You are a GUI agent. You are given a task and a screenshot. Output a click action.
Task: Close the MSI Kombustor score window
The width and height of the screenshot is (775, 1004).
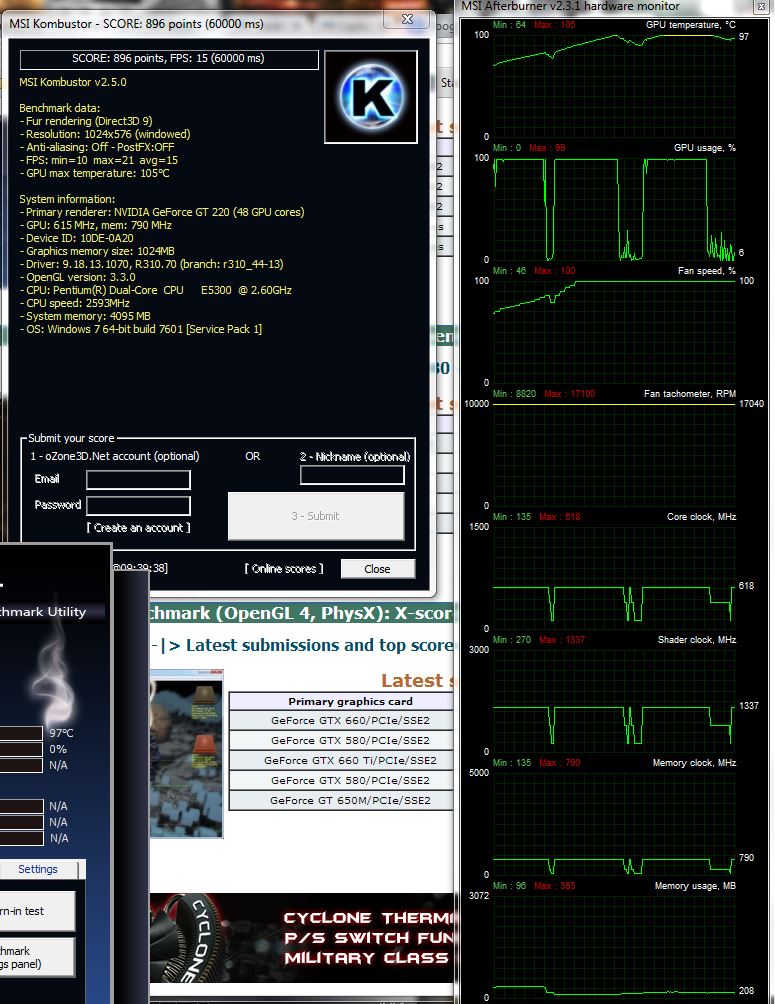(x=407, y=19)
